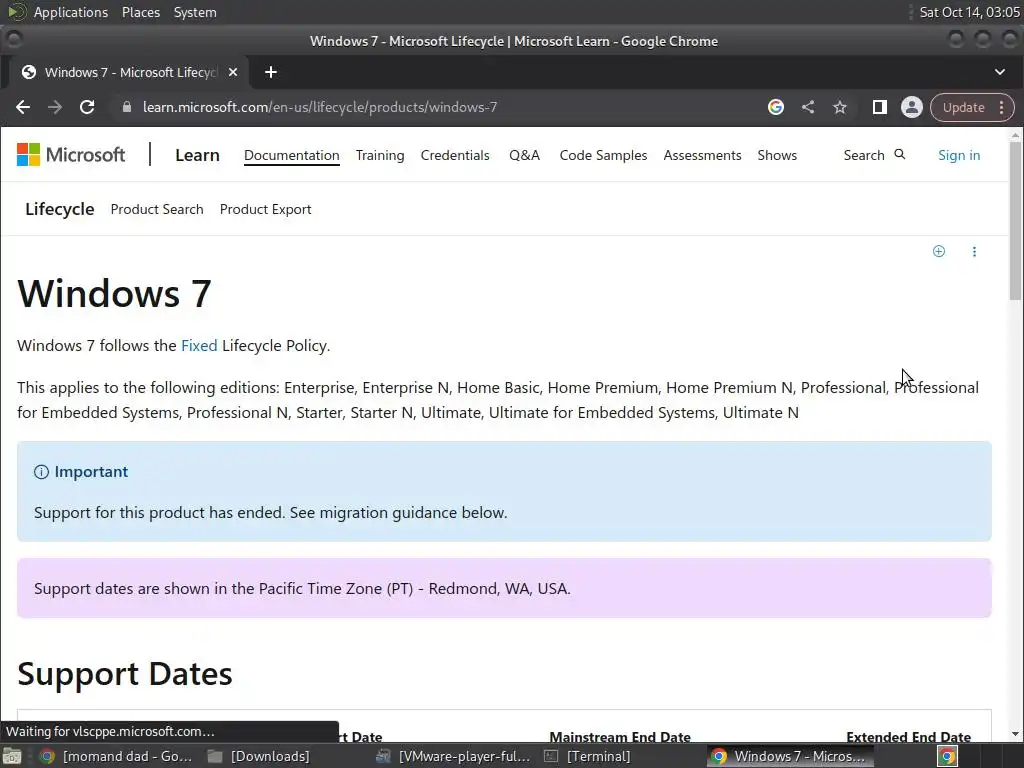Open Chrome's three-dot menu
1024x768 pixels.
pyautogui.click(x=1002, y=108)
